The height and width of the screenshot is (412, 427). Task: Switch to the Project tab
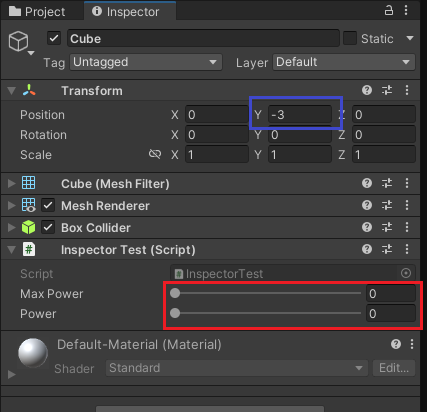(37, 12)
